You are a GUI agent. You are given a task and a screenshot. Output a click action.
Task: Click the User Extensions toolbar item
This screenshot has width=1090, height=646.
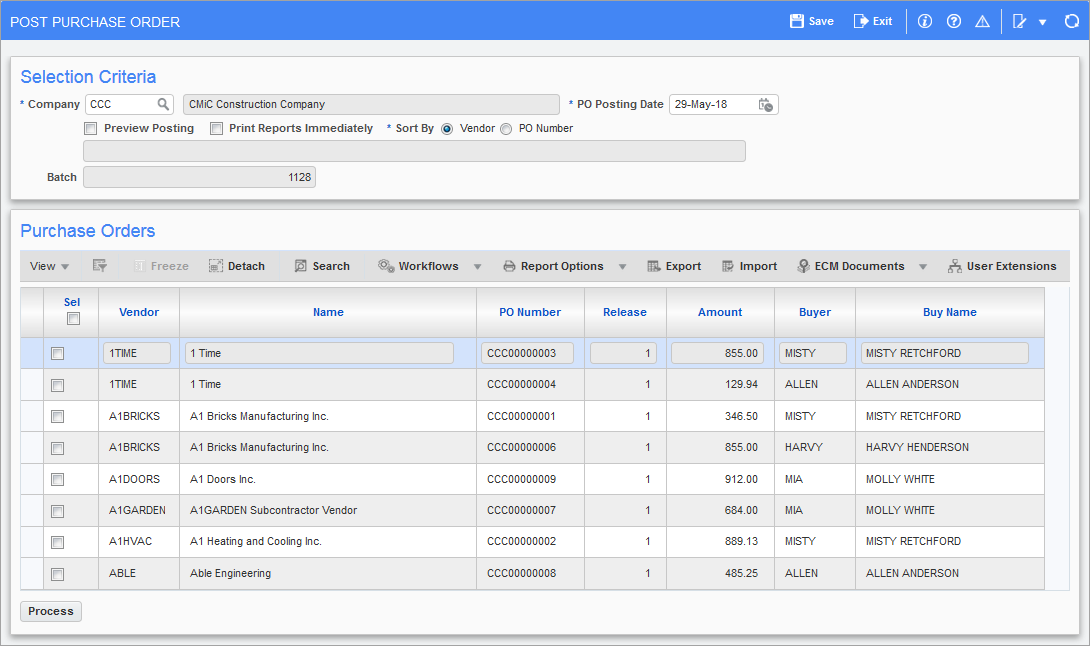[1002, 266]
